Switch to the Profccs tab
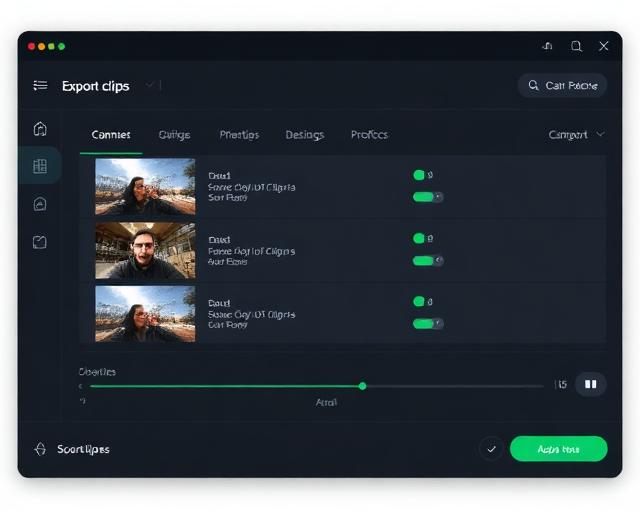The image size is (640, 512). click(x=369, y=135)
